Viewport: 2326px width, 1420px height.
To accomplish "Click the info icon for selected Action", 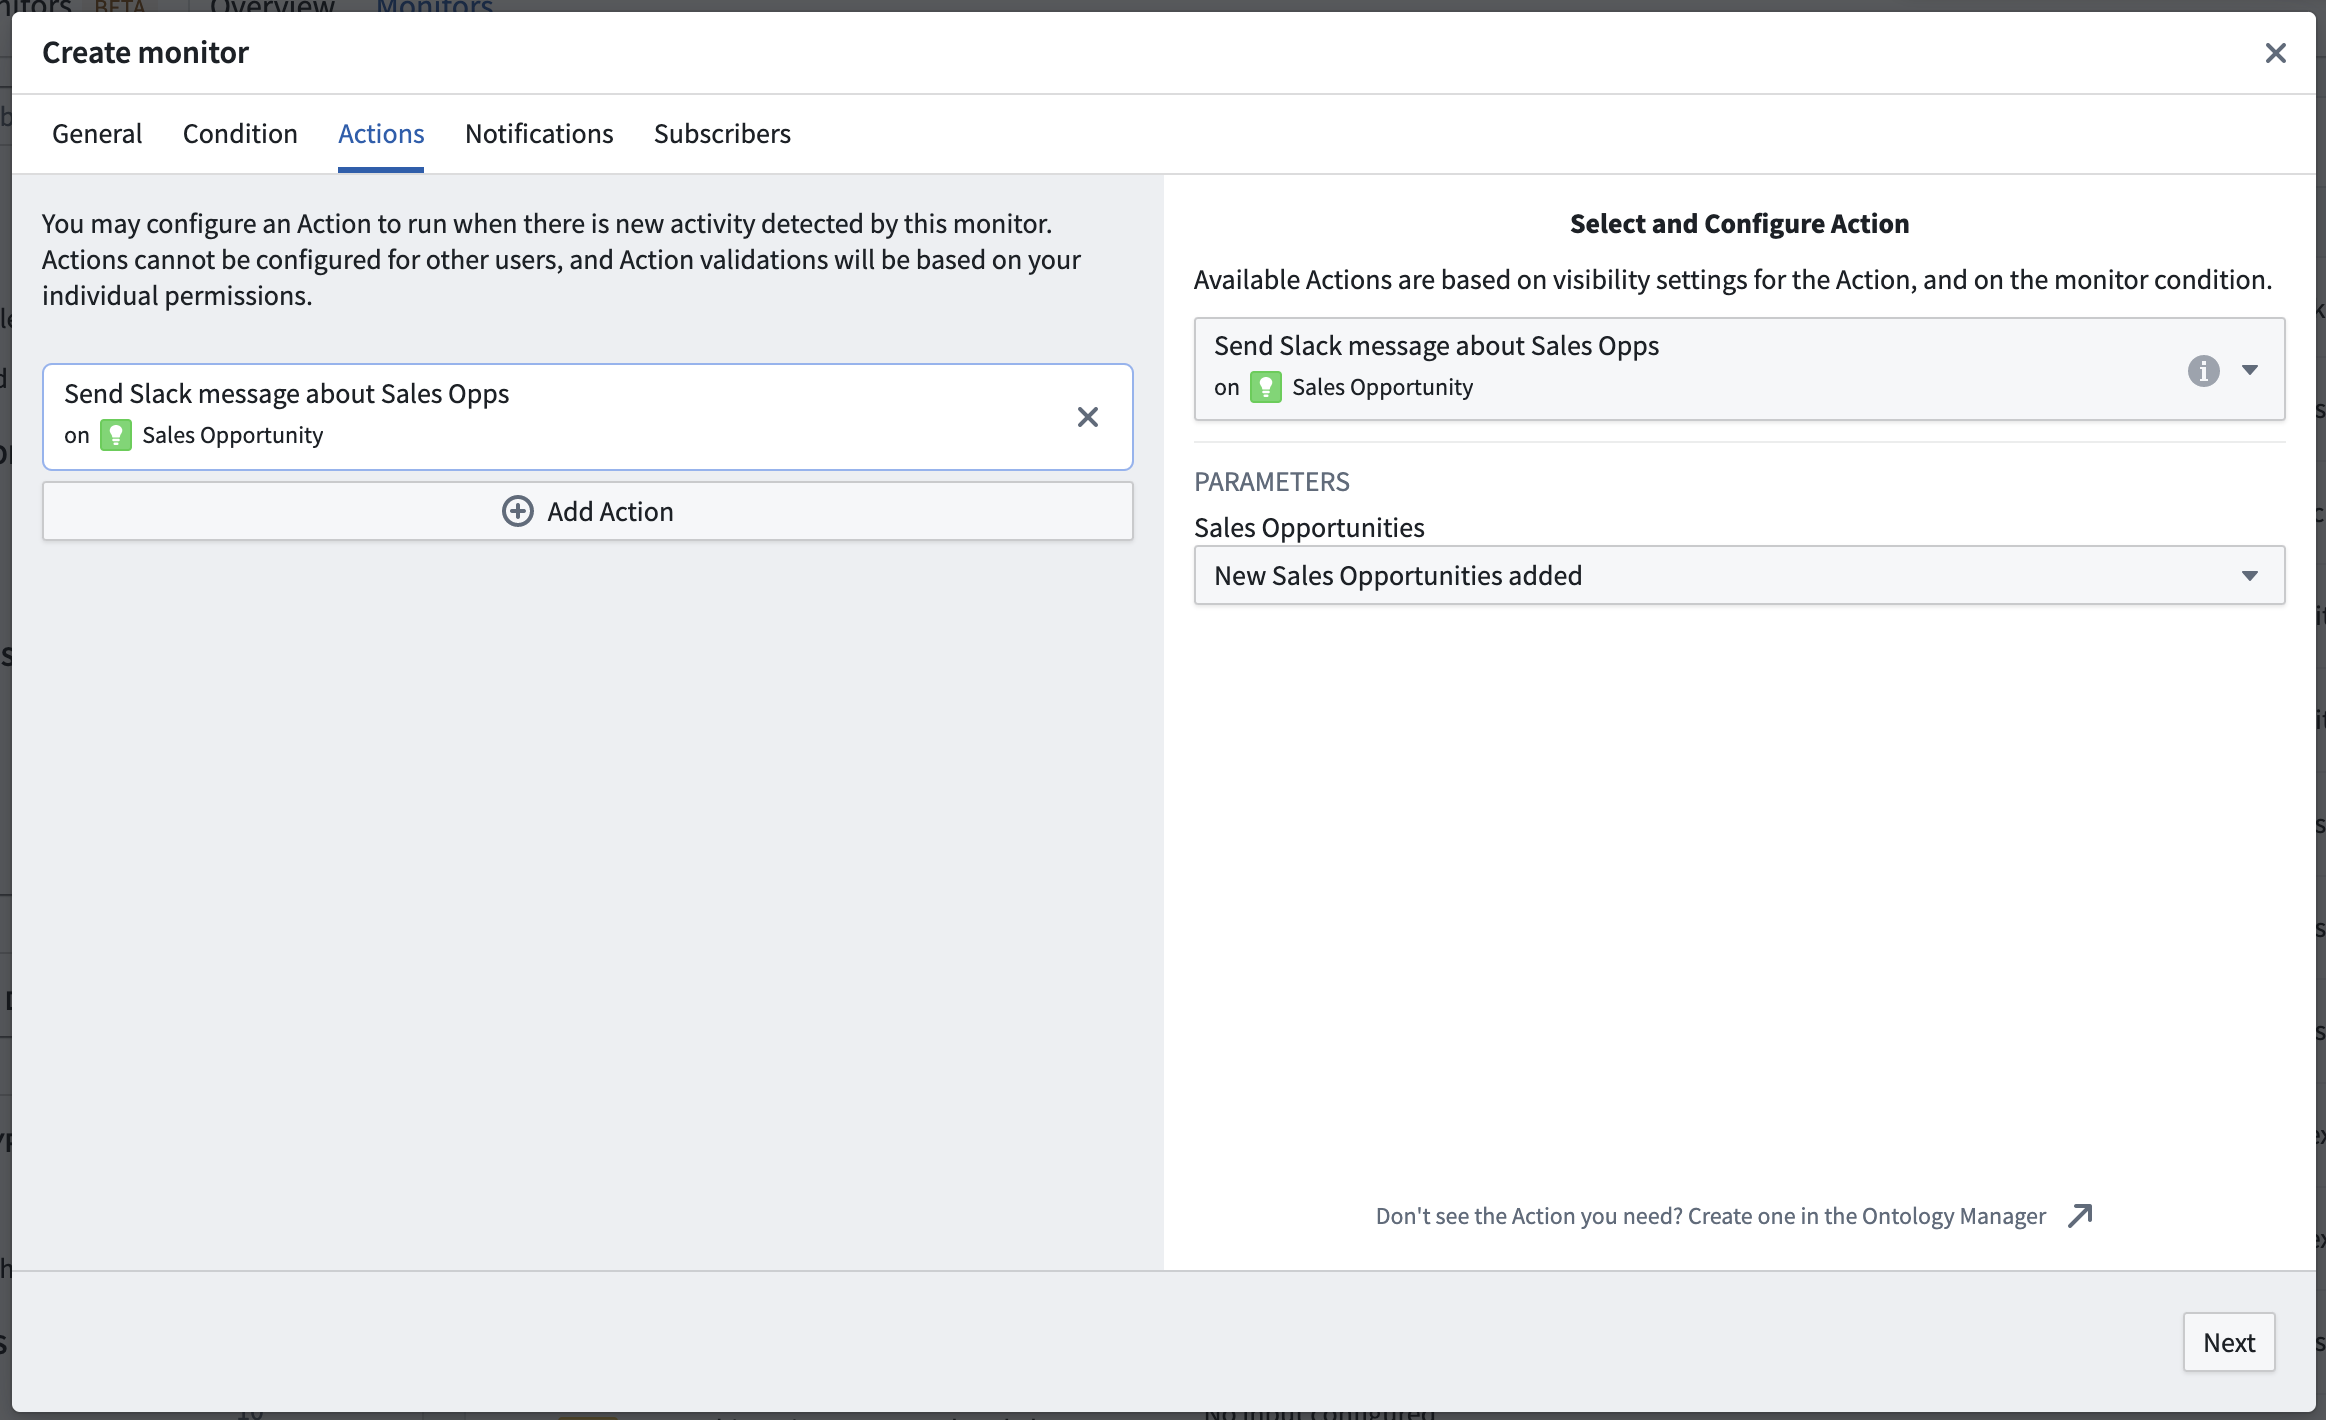I will coord(2203,371).
